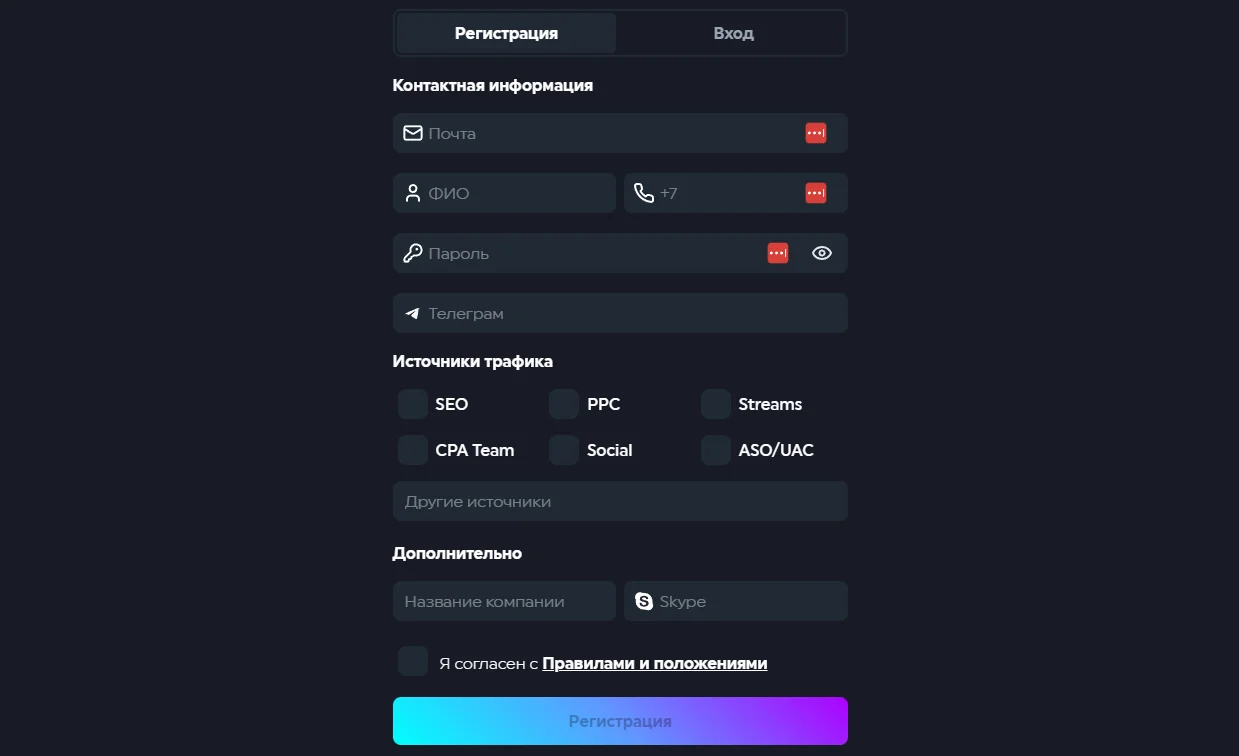This screenshot has height=756, width=1239.
Task: Check the CPA Team traffic source
Action: pos(412,450)
